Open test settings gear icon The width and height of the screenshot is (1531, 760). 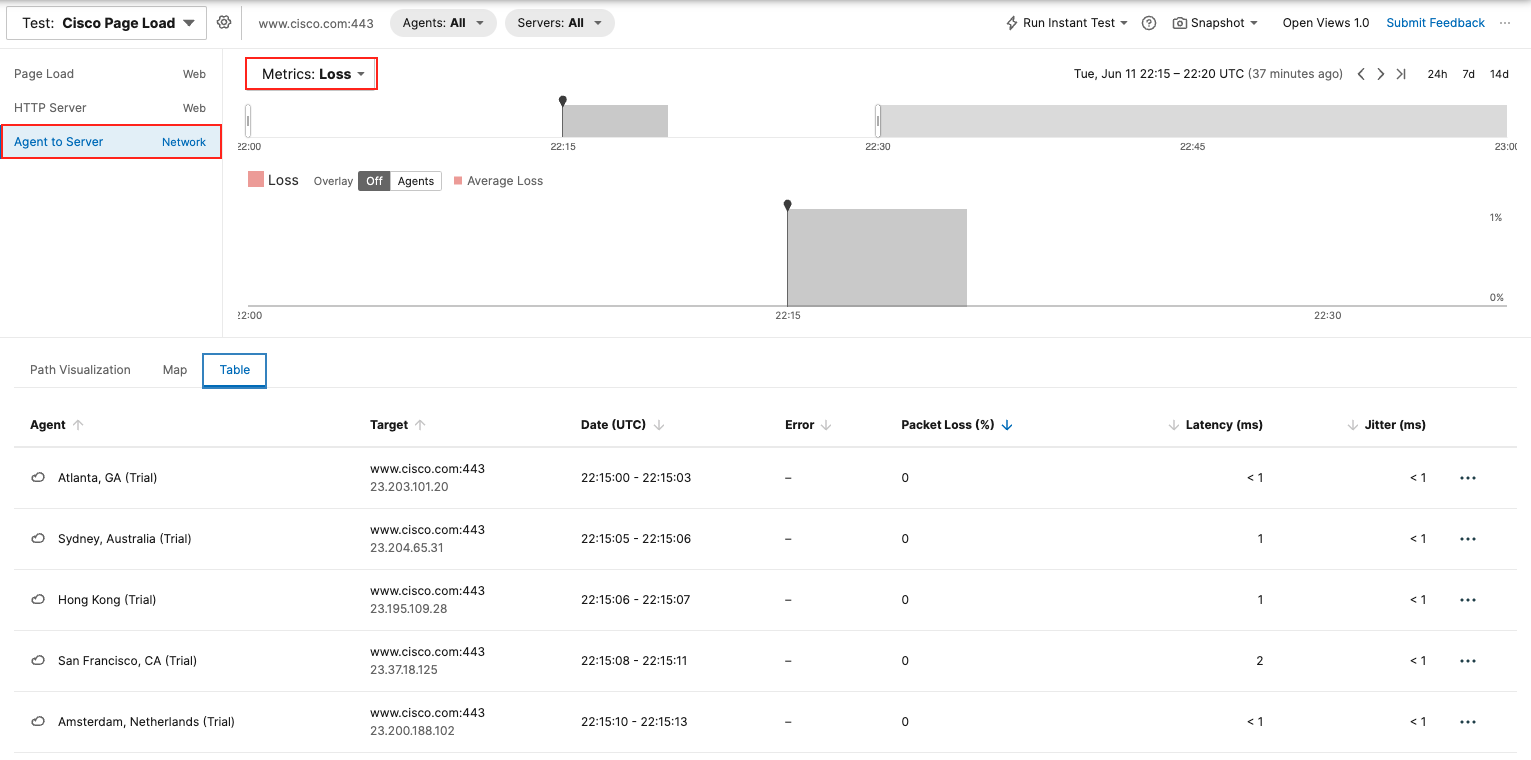(x=224, y=23)
